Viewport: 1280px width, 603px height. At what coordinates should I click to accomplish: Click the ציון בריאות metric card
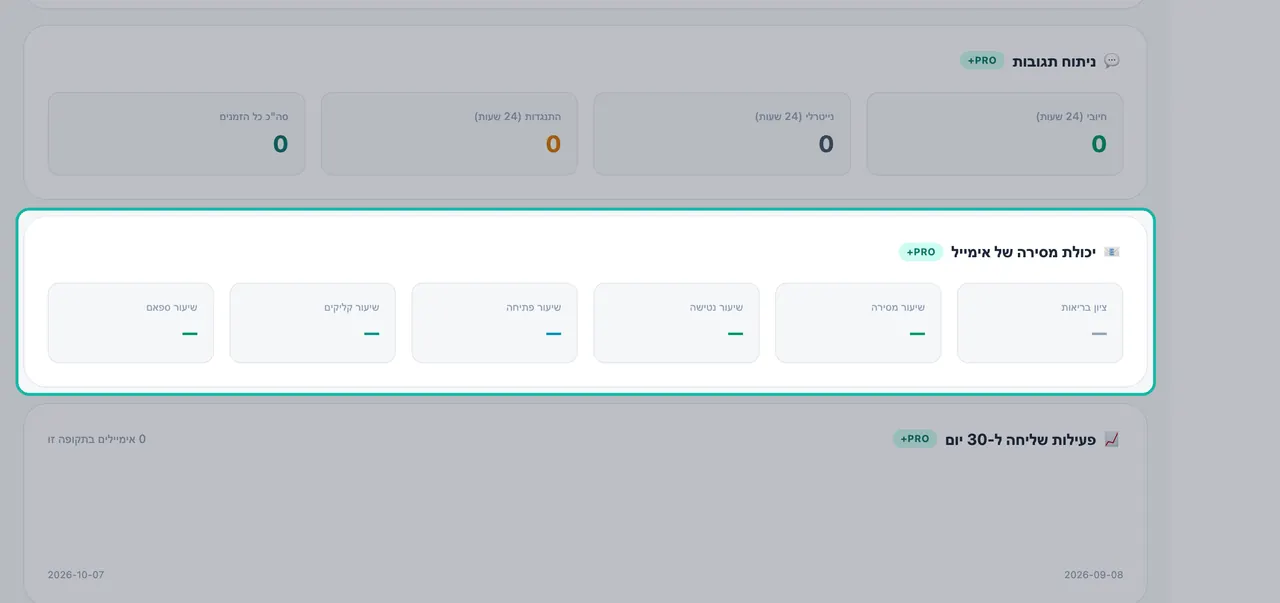click(x=1040, y=323)
